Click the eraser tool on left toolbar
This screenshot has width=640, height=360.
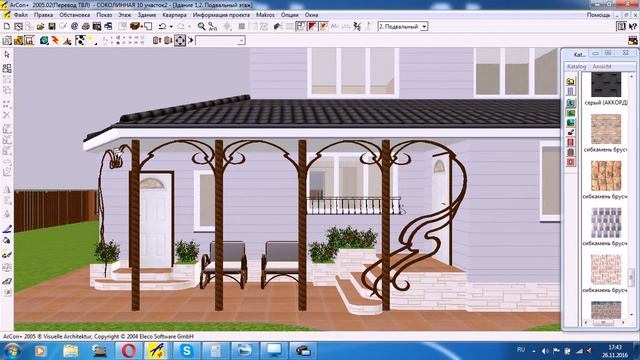(x=7, y=281)
